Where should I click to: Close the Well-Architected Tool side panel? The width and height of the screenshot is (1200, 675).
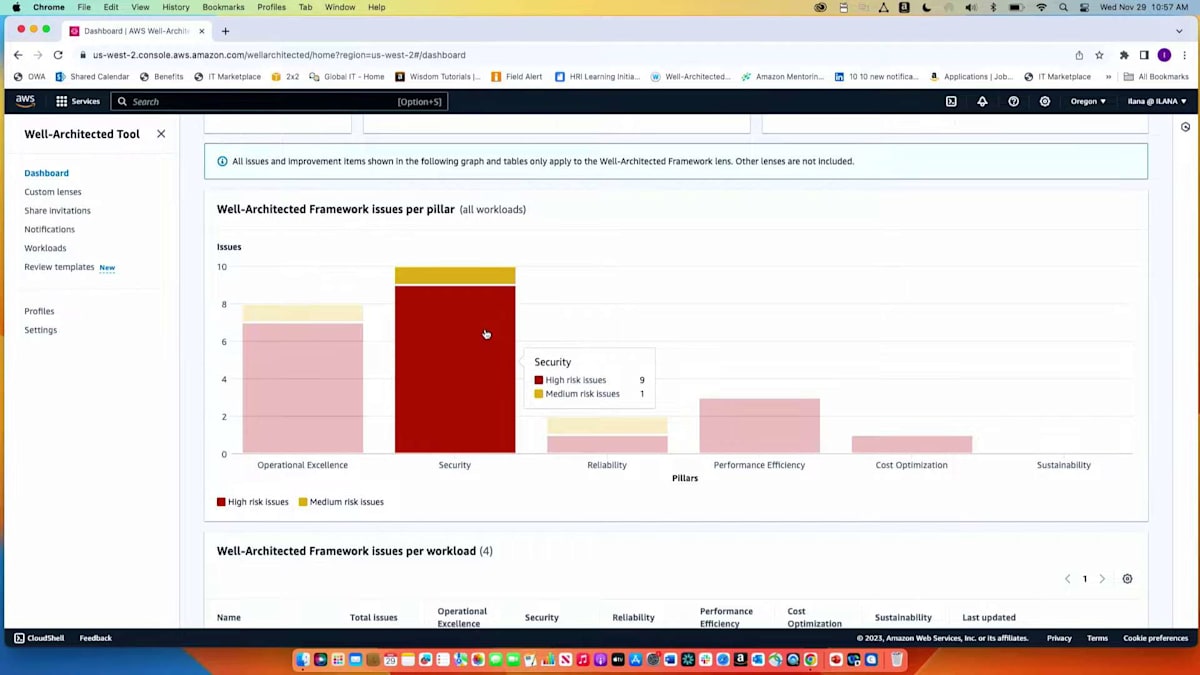161,134
